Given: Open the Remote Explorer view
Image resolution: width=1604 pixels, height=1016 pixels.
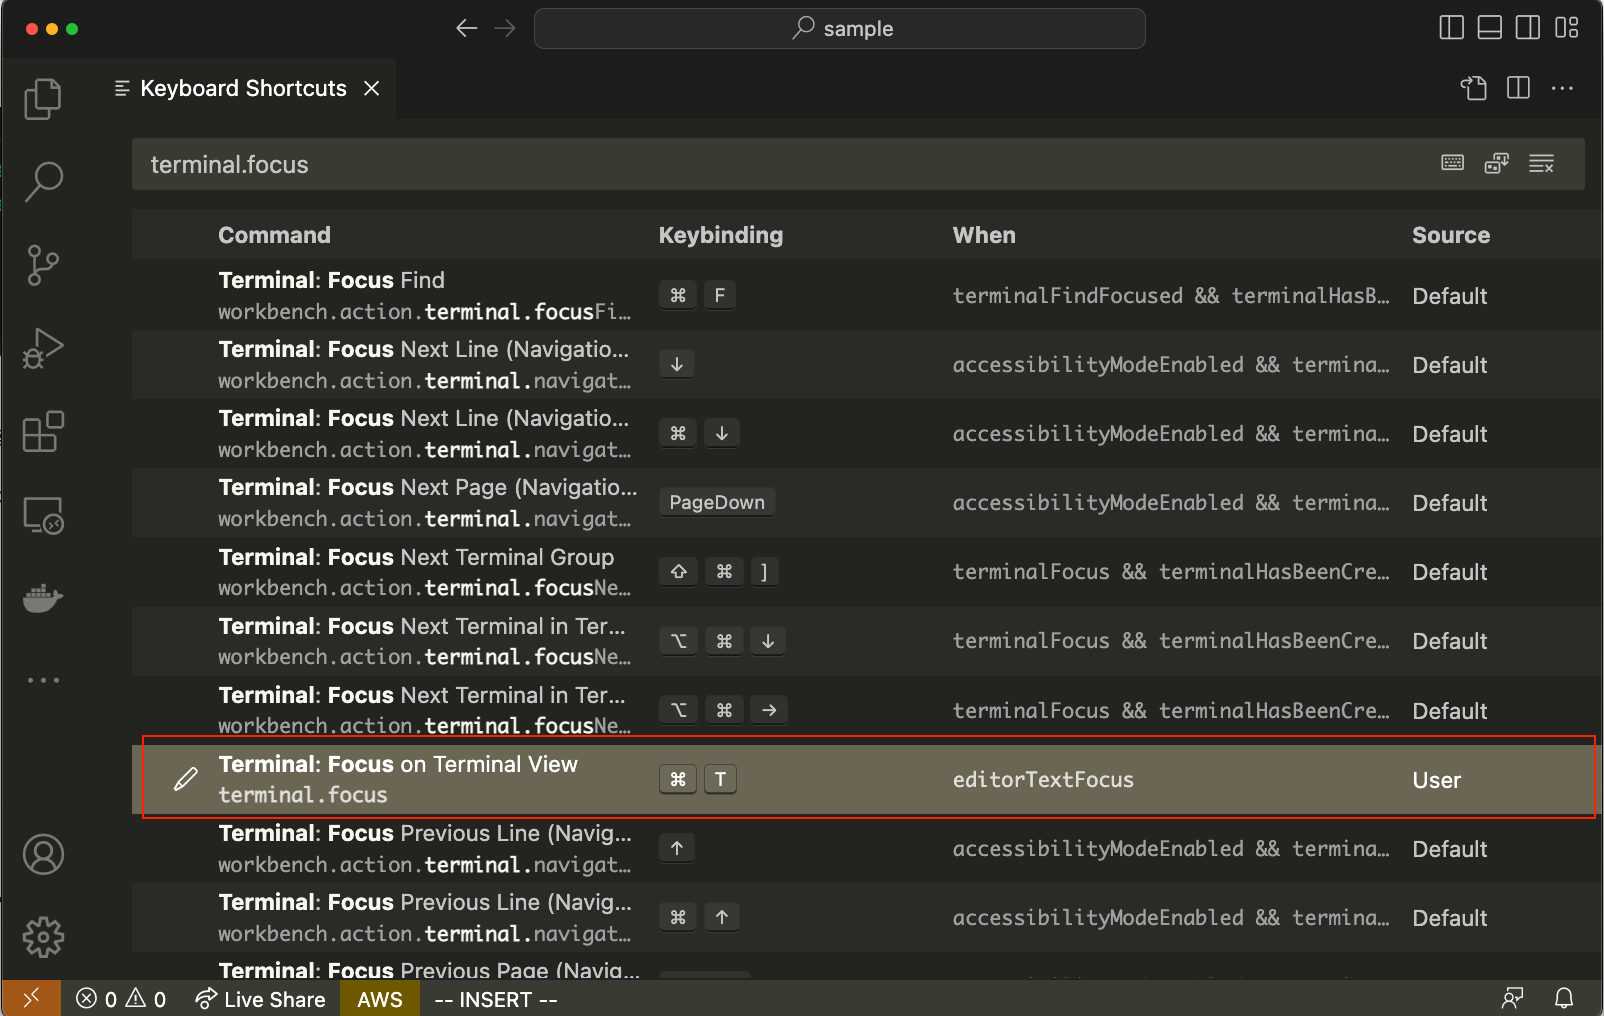Looking at the screenshot, I should [x=43, y=516].
